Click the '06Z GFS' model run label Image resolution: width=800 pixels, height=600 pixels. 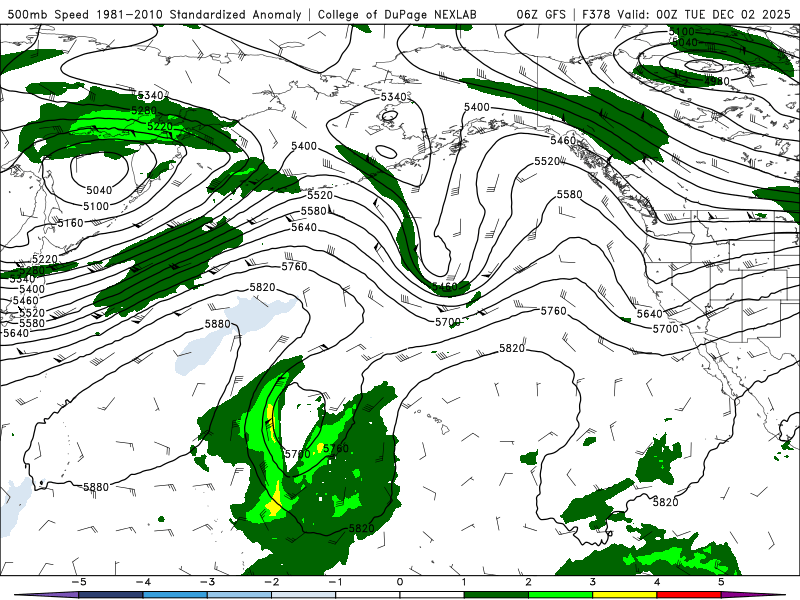click(541, 14)
